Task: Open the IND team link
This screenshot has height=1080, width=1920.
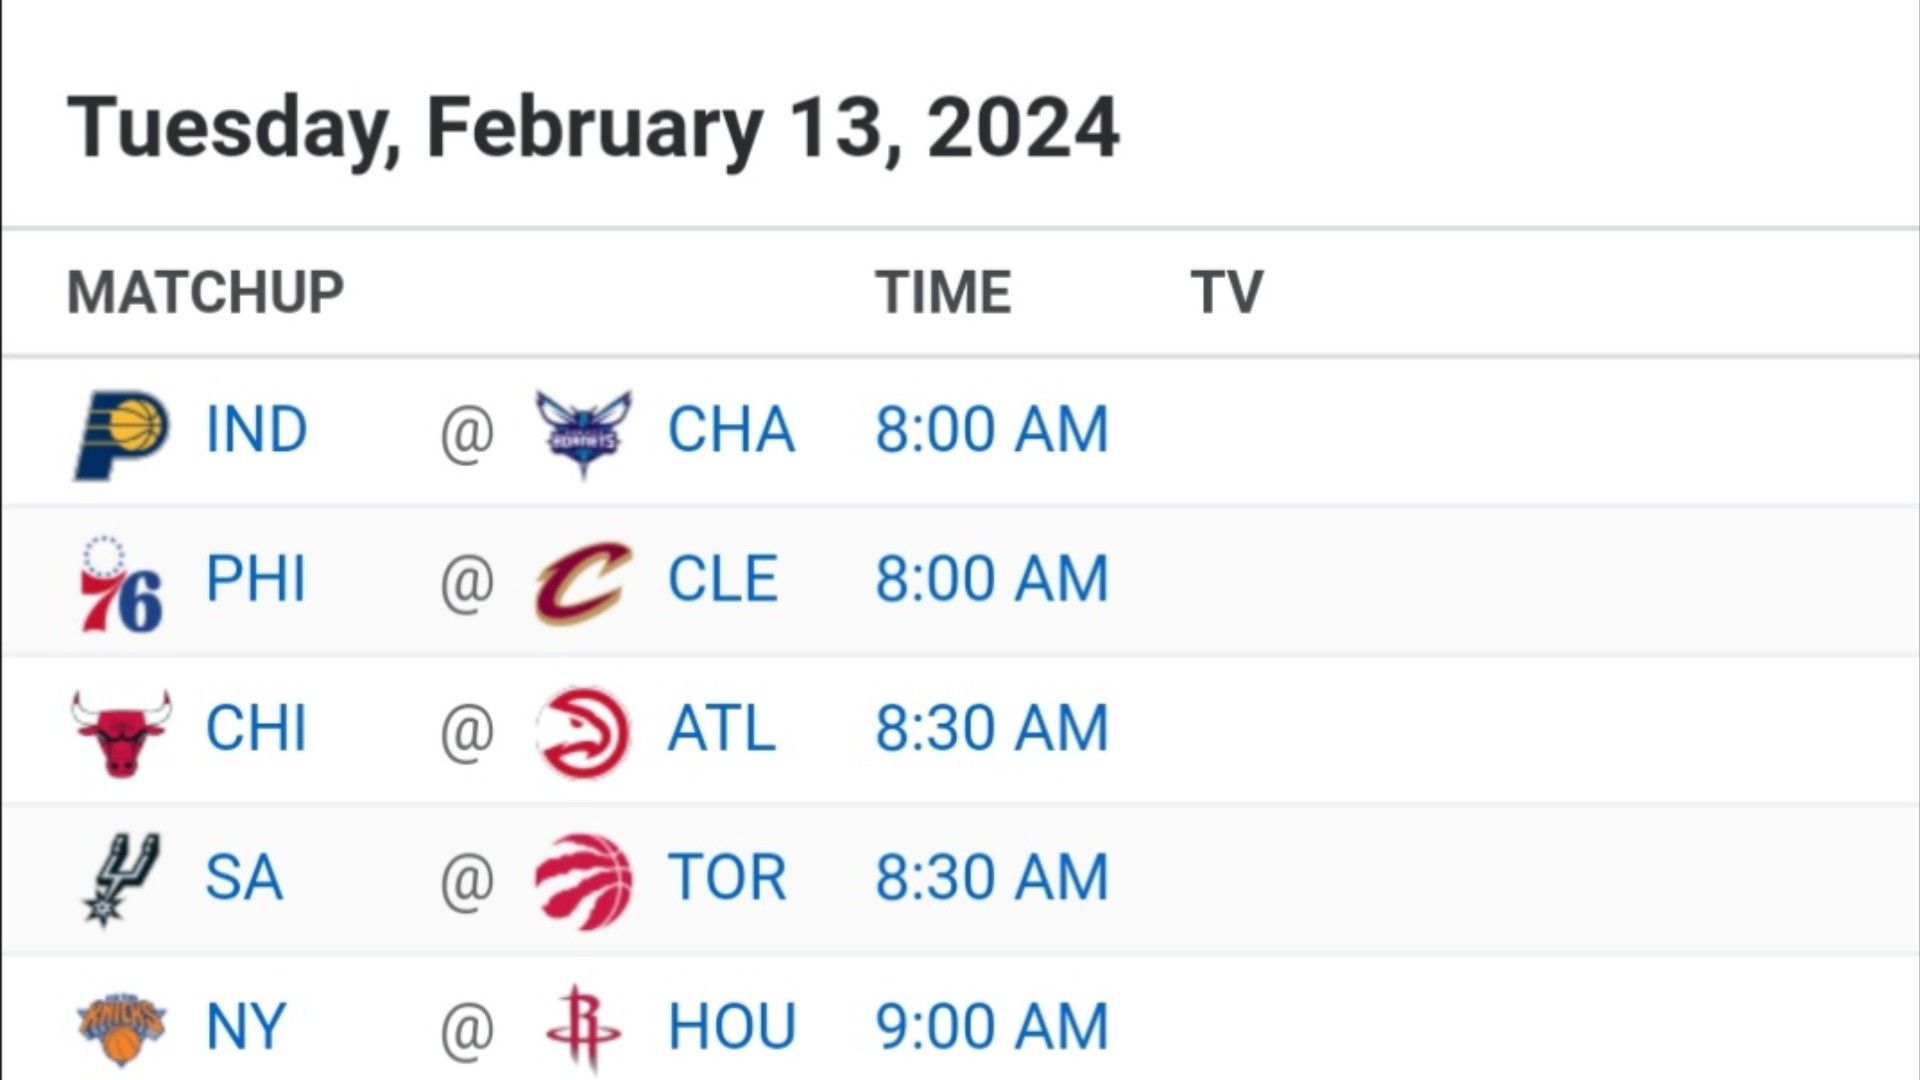Action: 256,430
